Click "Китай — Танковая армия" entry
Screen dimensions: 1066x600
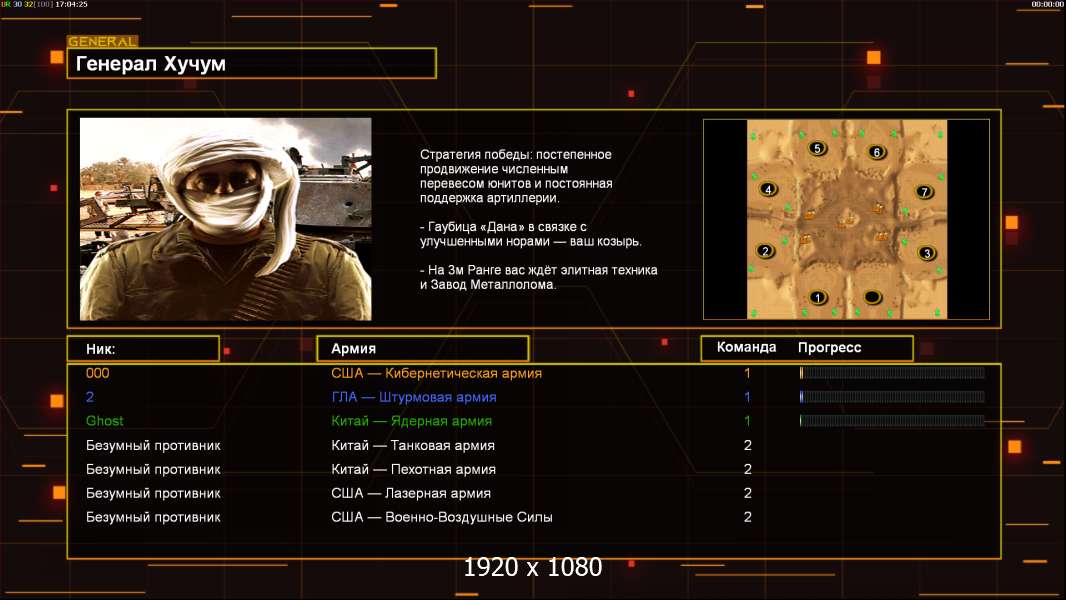point(413,445)
